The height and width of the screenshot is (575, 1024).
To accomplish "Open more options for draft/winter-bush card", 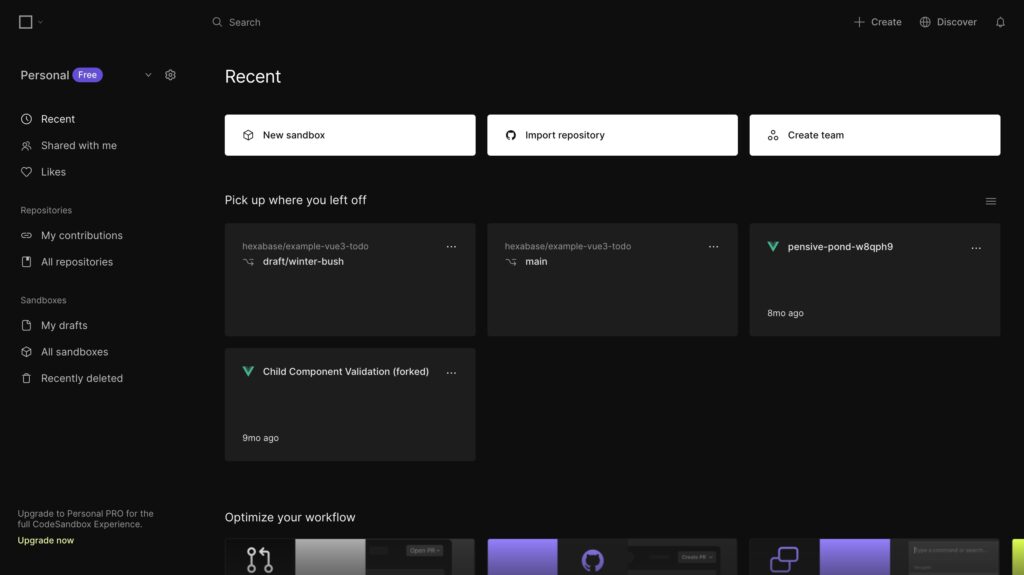I will (x=451, y=247).
